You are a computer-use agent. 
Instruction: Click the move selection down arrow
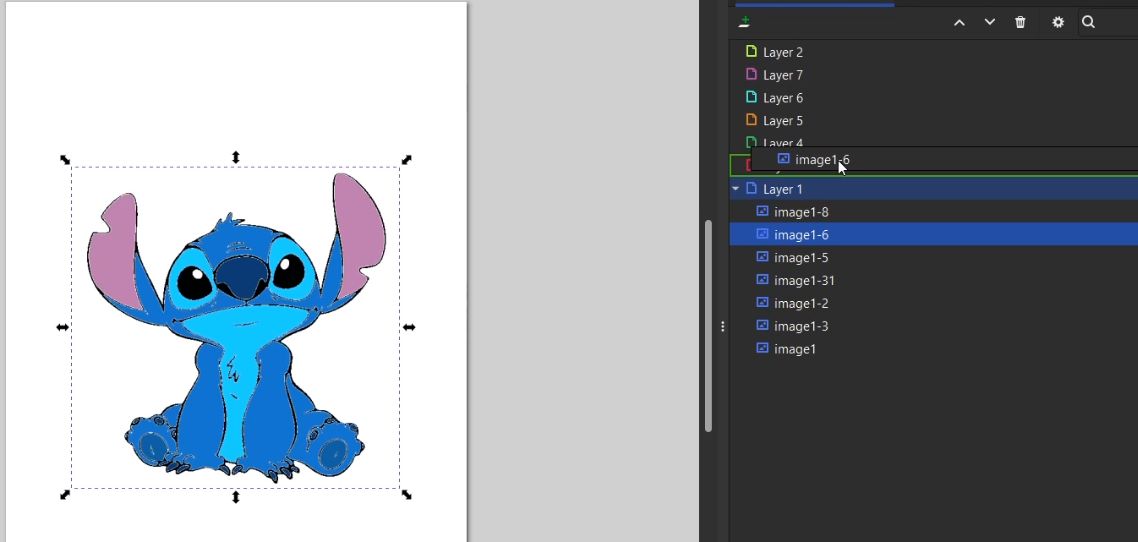coord(990,22)
